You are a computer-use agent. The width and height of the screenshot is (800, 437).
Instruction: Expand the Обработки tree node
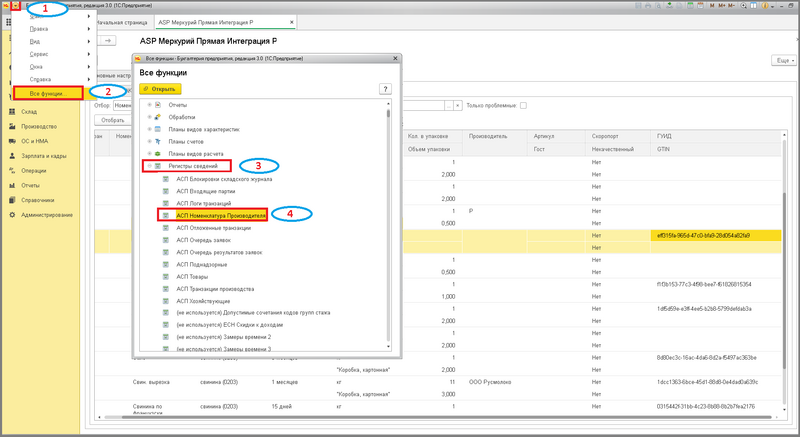point(149,117)
